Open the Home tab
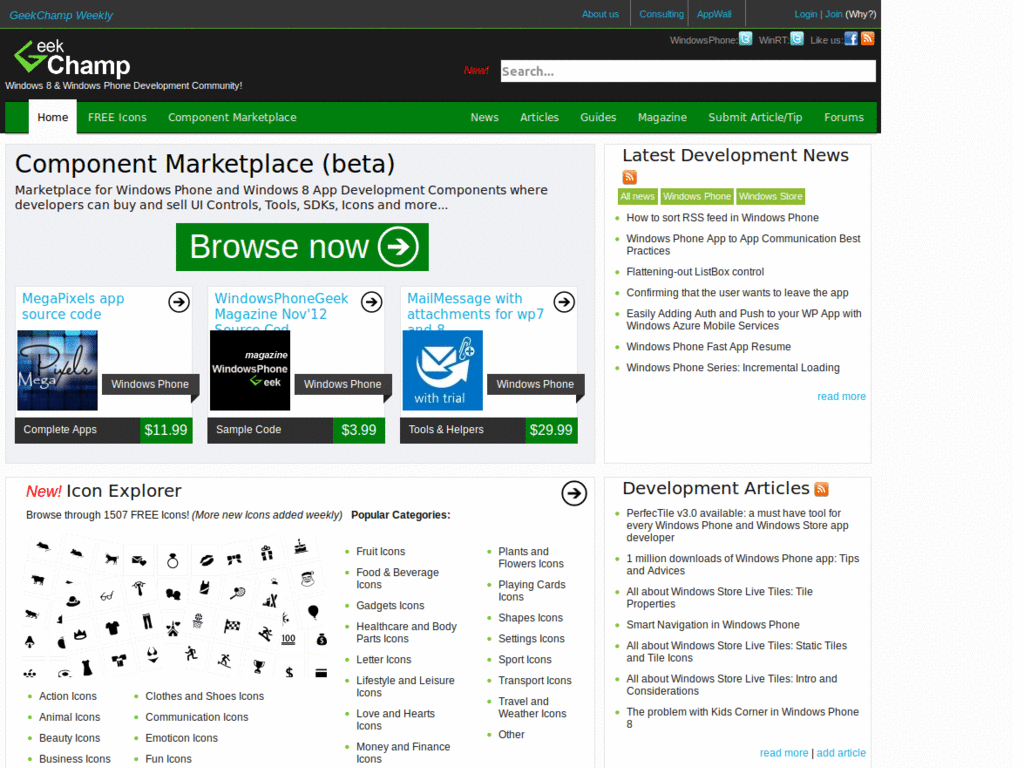 53,117
